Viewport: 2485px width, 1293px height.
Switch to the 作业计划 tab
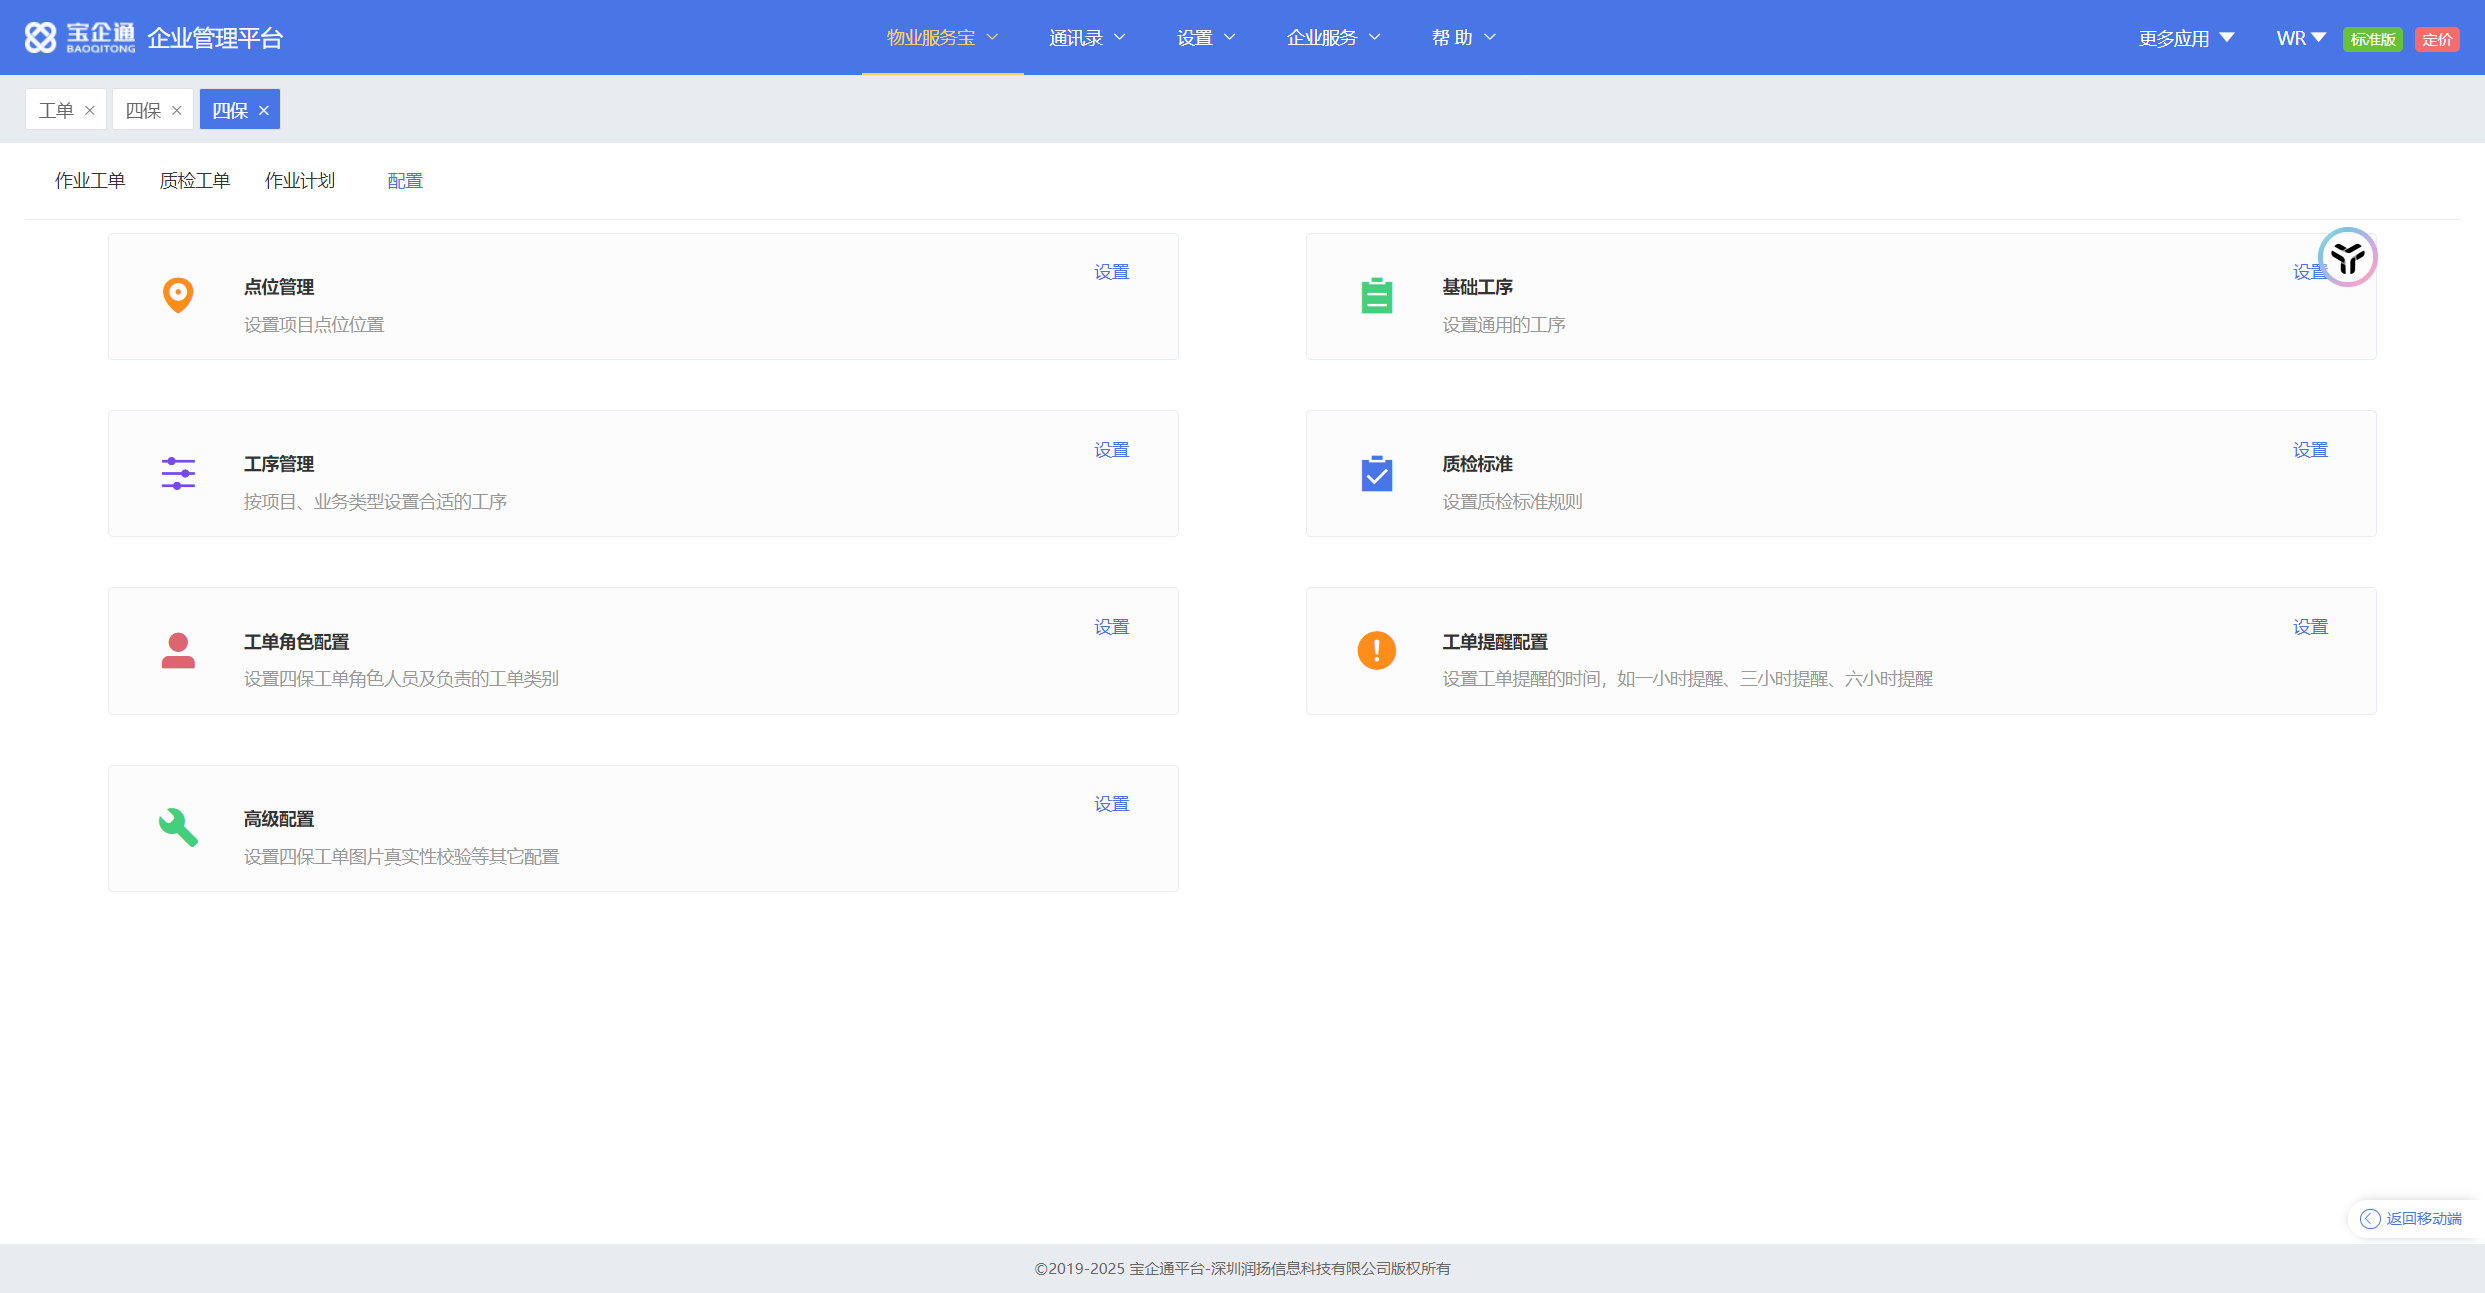300,181
